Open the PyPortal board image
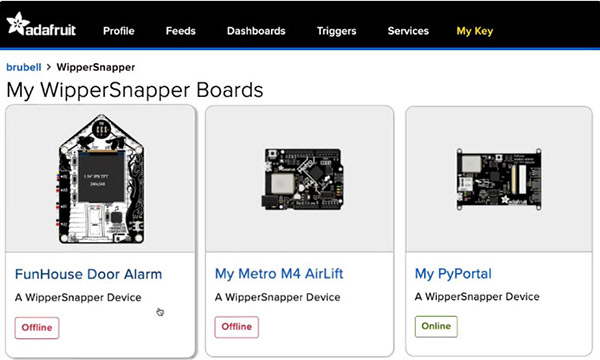Image resolution: width=600 pixels, height=360 pixels. point(499,179)
